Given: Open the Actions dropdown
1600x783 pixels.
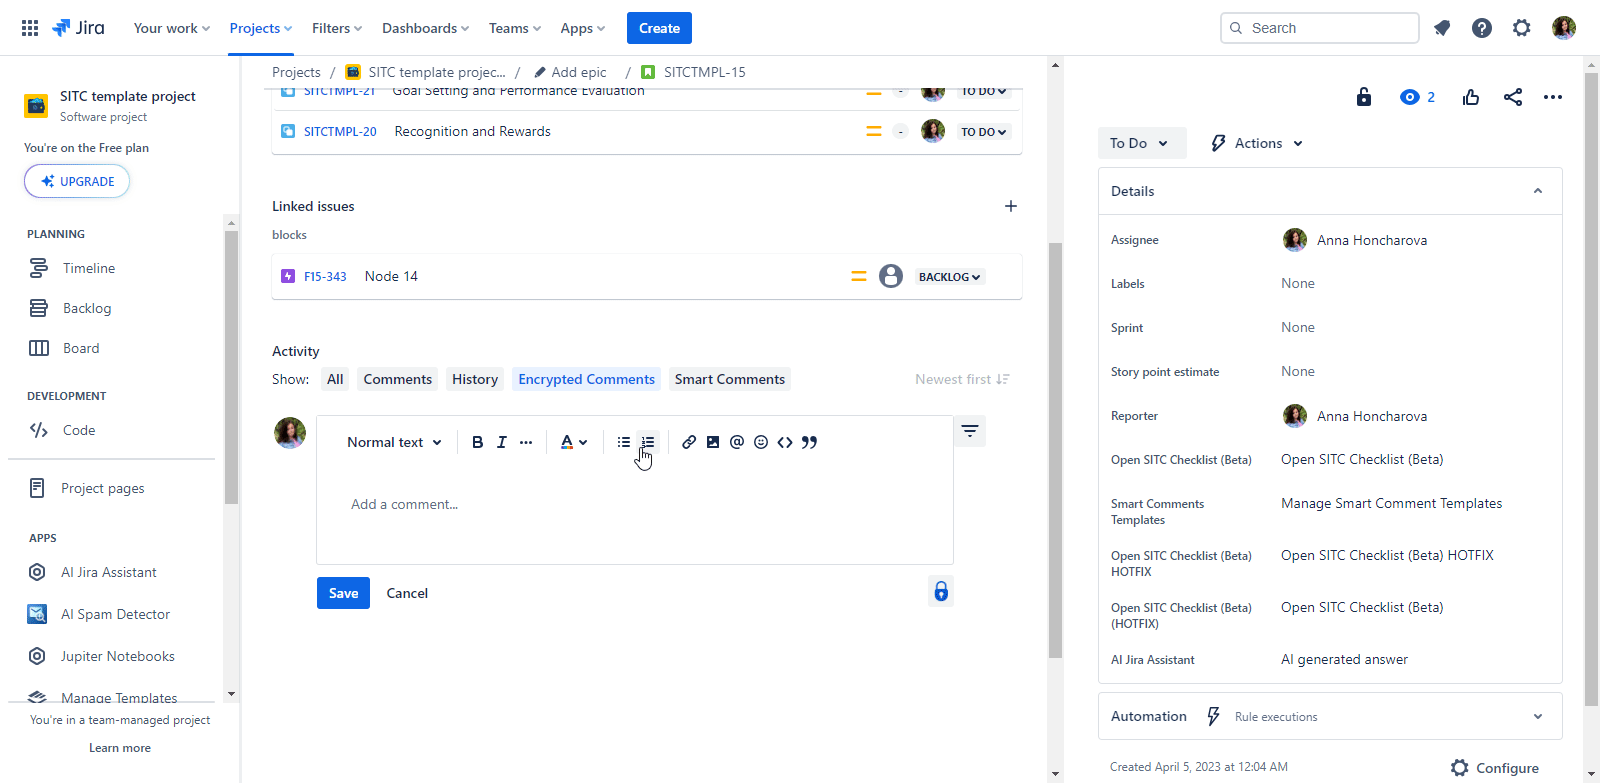Looking at the screenshot, I should pos(1257,143).
